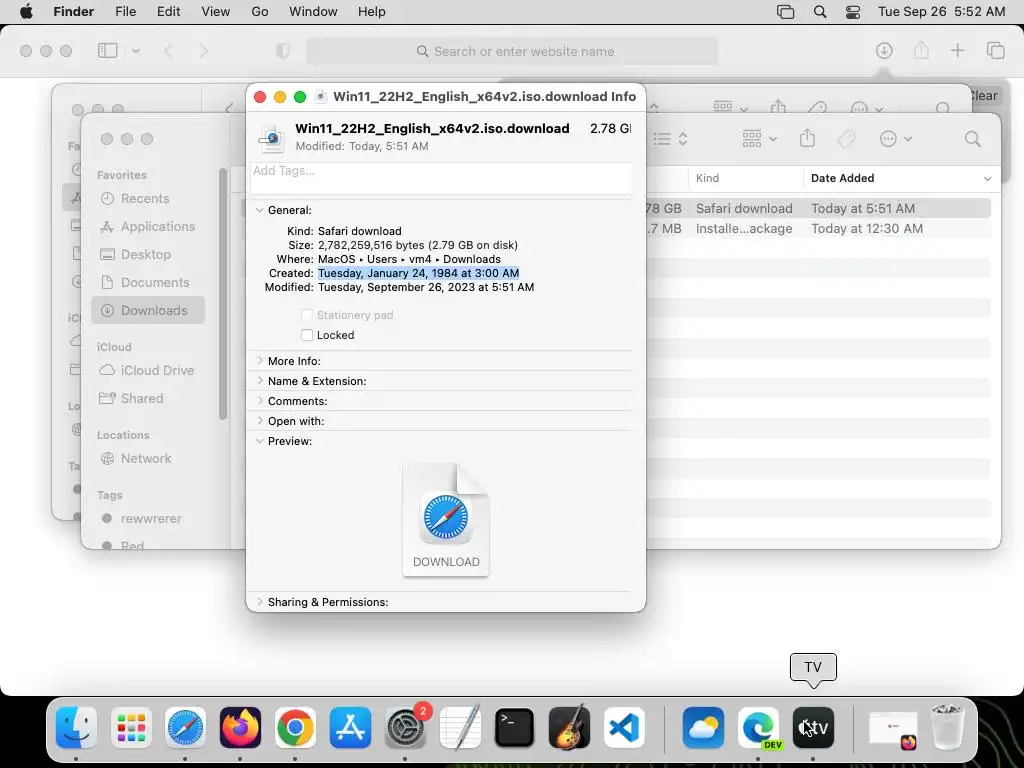The image size is (1024, 768).
Task: Click Safari address search field
Action: (x=512, y=51)
